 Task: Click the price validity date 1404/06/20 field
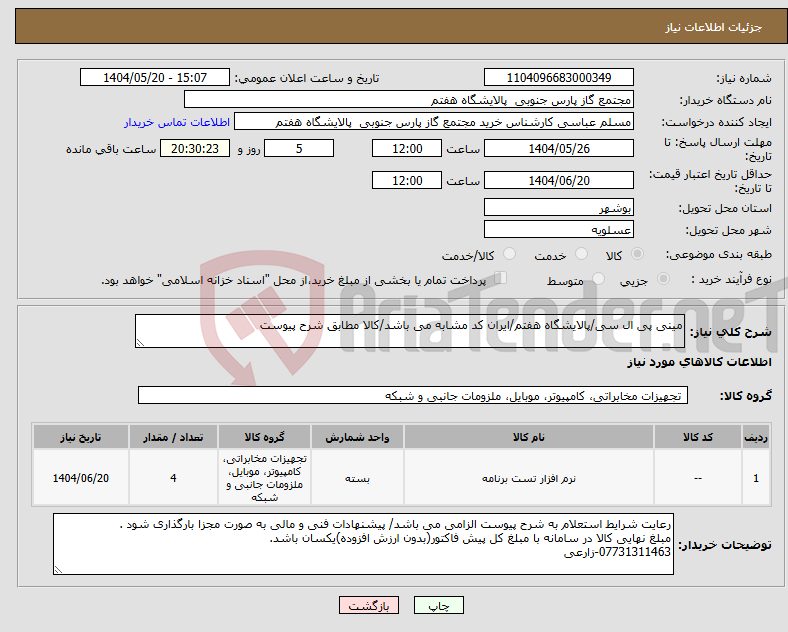[x=559, y=180]
